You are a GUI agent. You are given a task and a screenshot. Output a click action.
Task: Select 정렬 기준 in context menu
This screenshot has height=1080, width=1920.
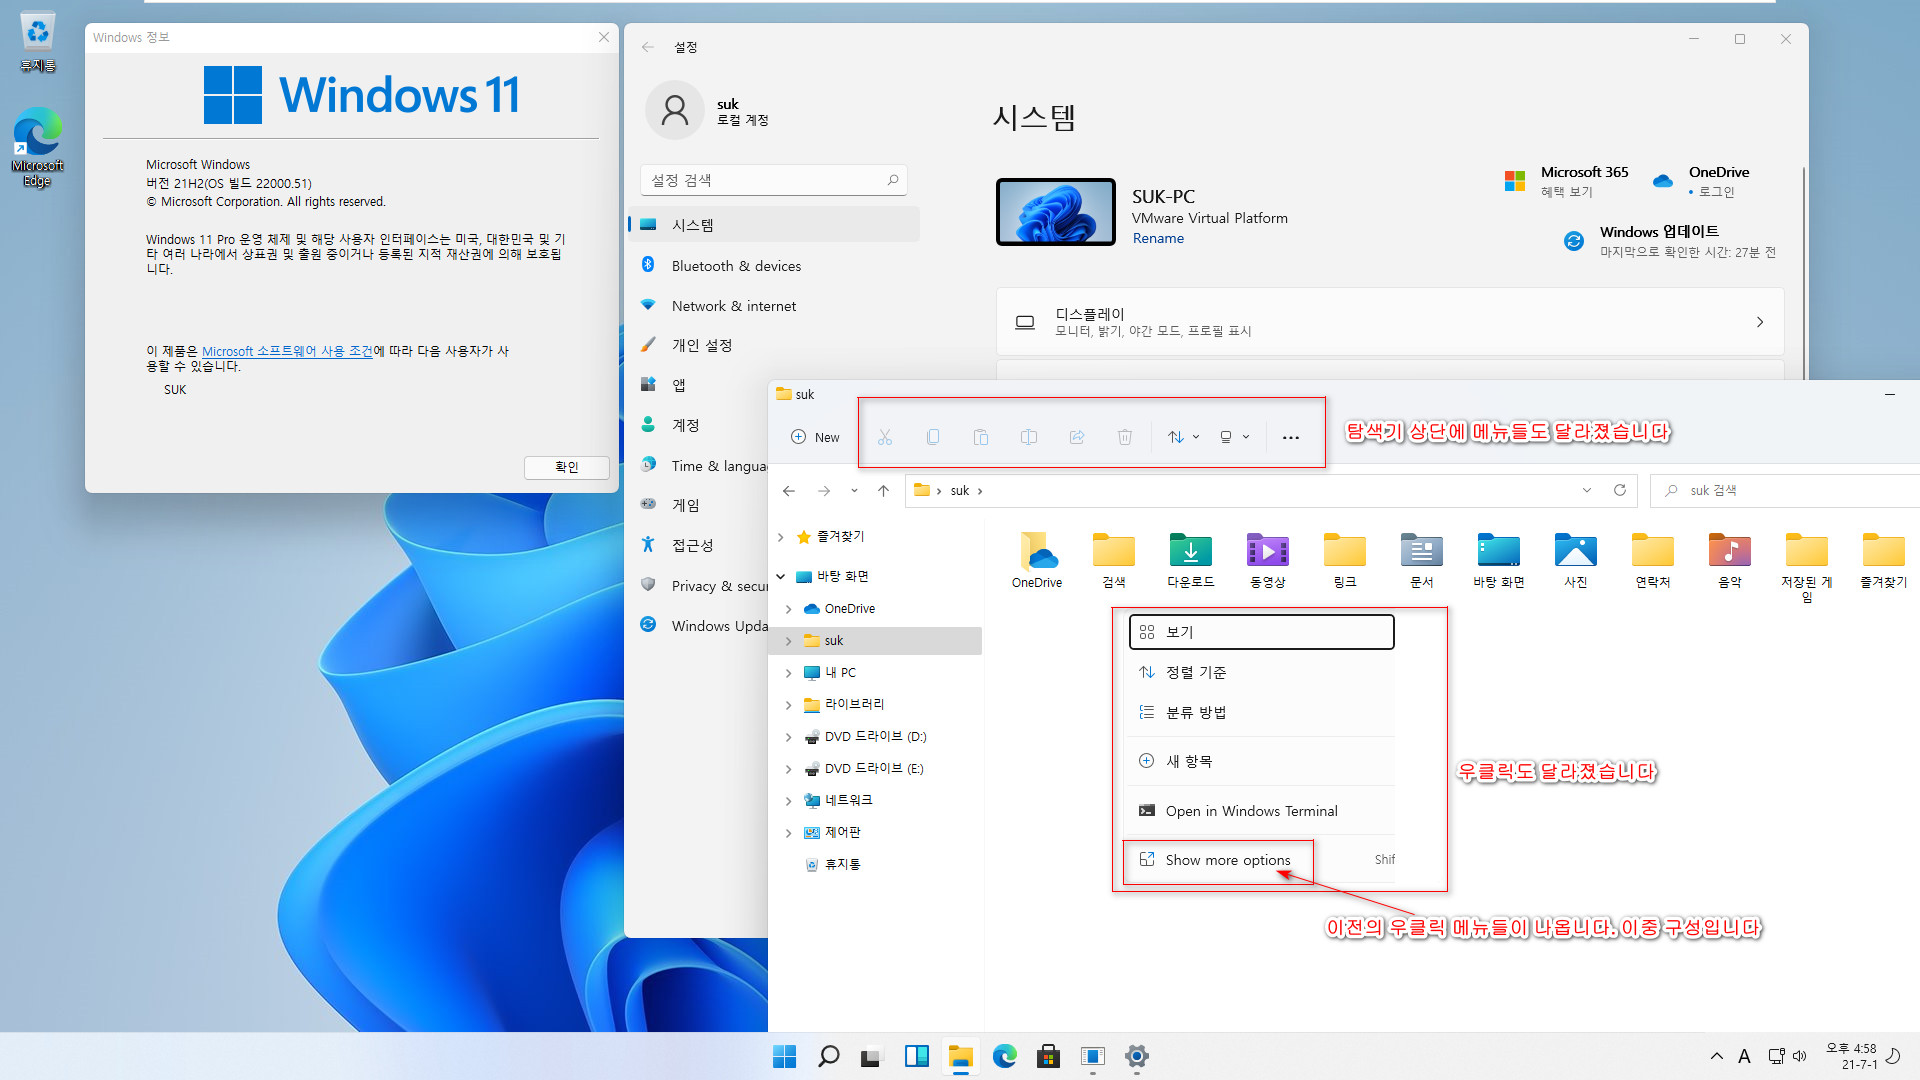pos(1261,672)
